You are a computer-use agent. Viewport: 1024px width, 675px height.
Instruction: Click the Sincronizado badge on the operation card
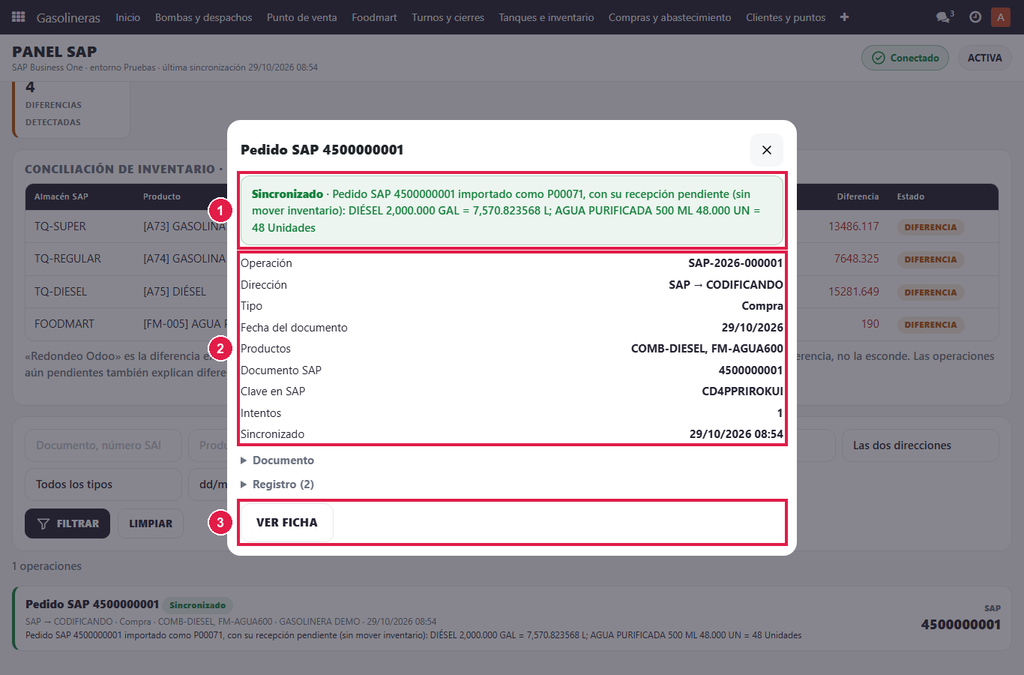pos(197,605)
